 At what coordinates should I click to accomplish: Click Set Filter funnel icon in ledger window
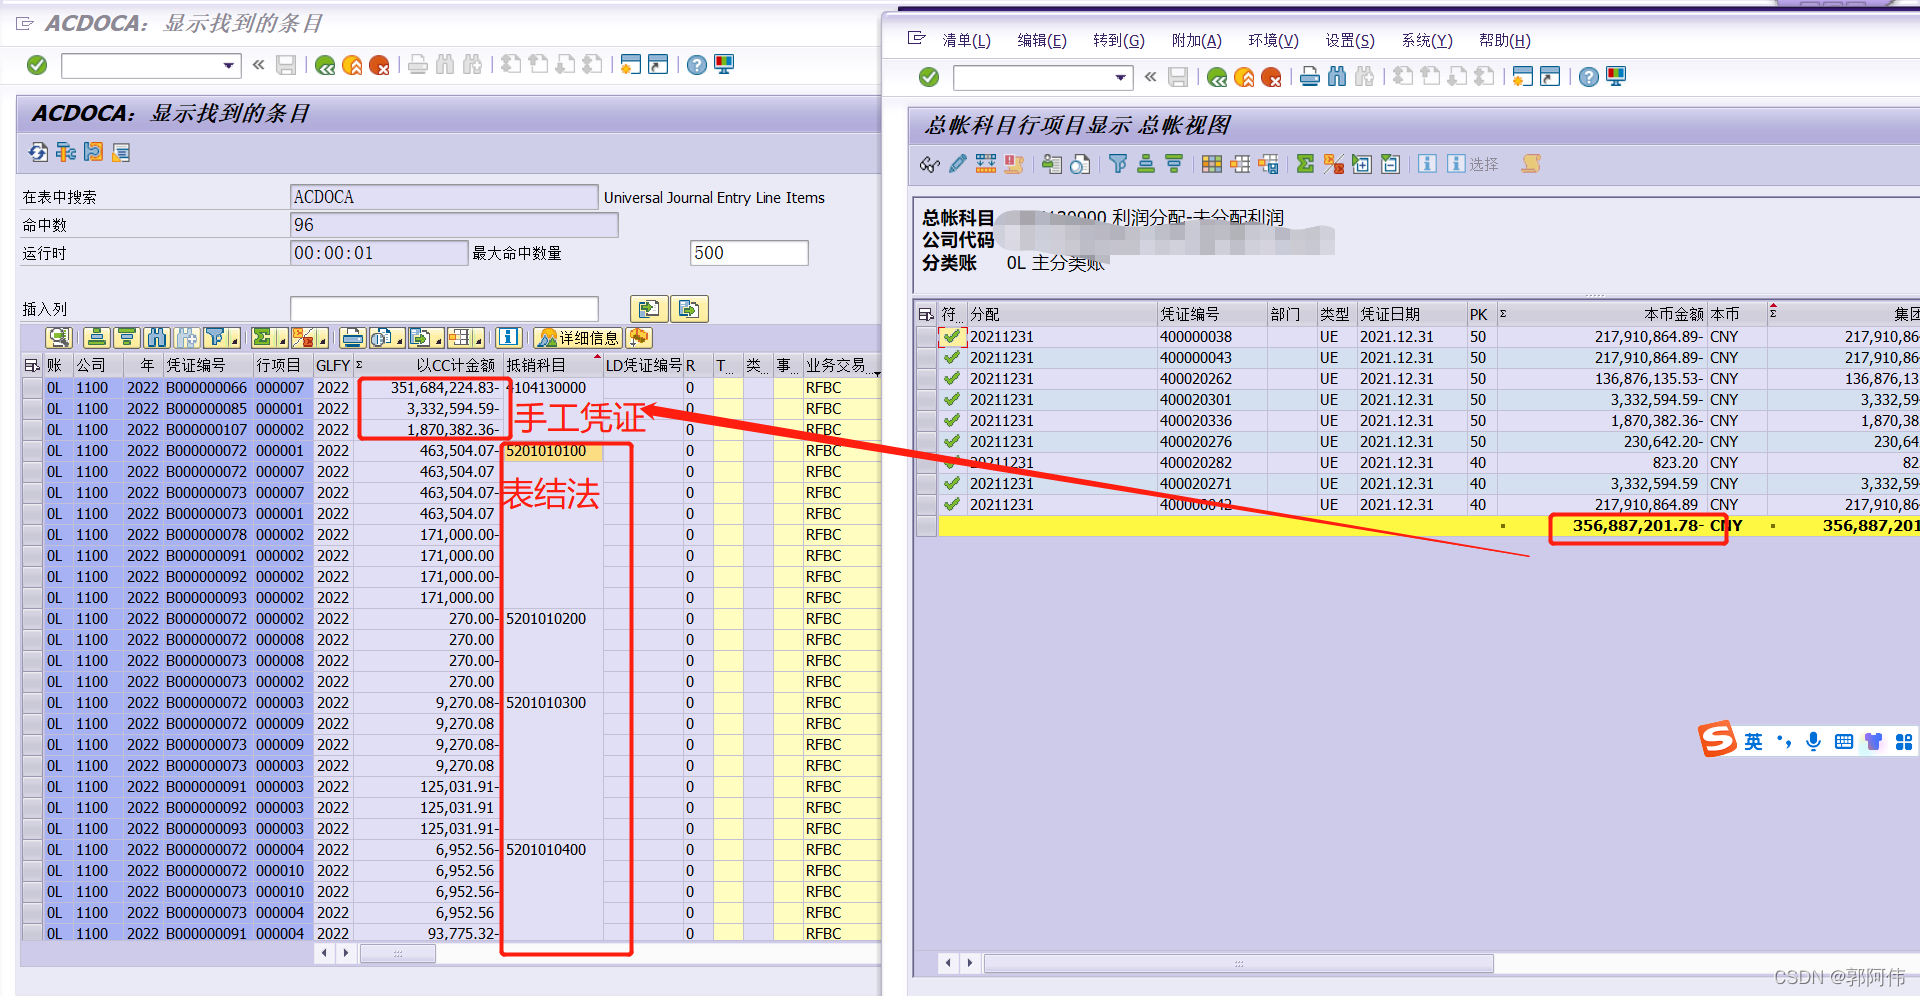[1118, 164]
